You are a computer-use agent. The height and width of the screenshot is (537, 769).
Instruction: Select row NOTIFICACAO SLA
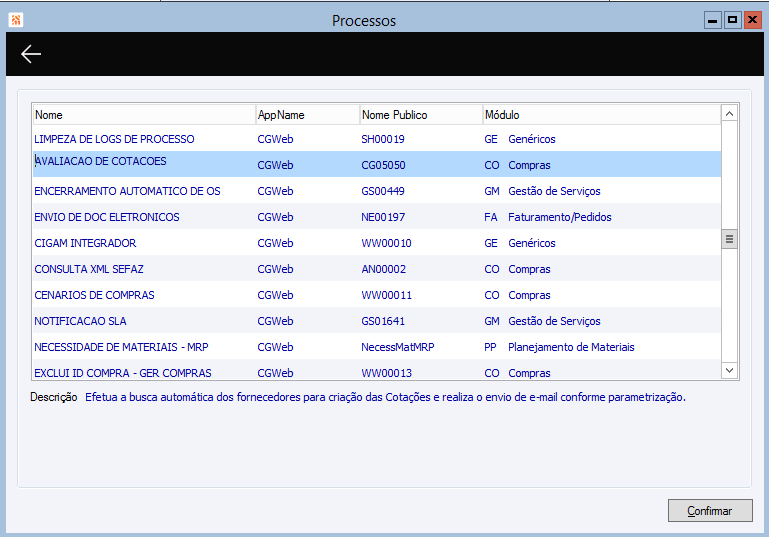tap(377, 321)
